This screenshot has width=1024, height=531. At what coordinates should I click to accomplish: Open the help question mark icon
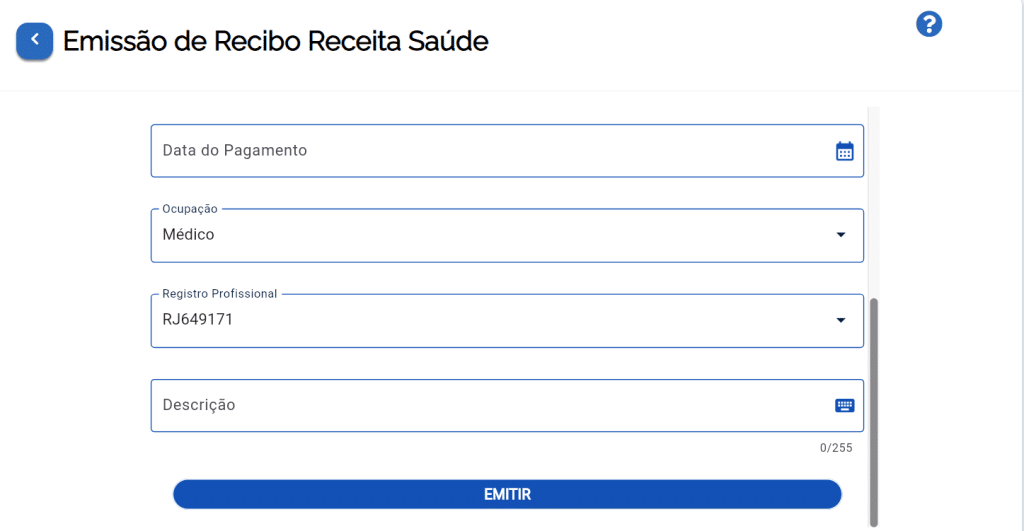click(929, 25)
